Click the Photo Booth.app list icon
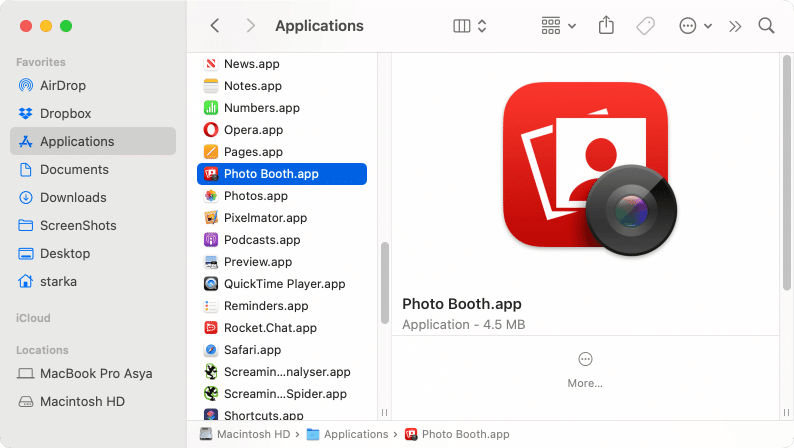The width and height of the screenshot is (794, 448). [x=211, y=174]
